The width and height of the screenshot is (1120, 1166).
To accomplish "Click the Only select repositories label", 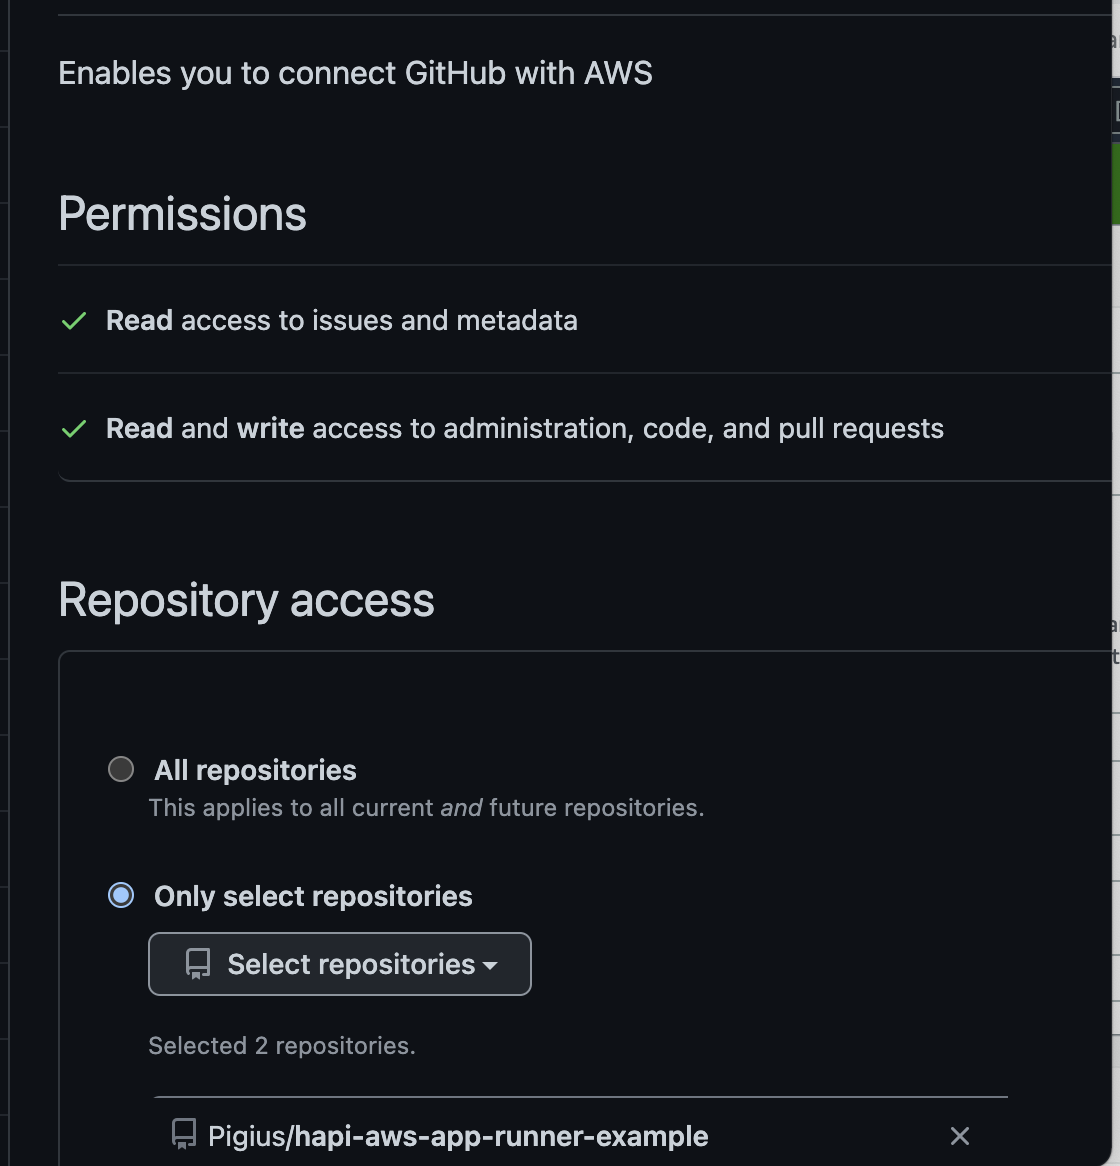I will (x=313, y=896).
